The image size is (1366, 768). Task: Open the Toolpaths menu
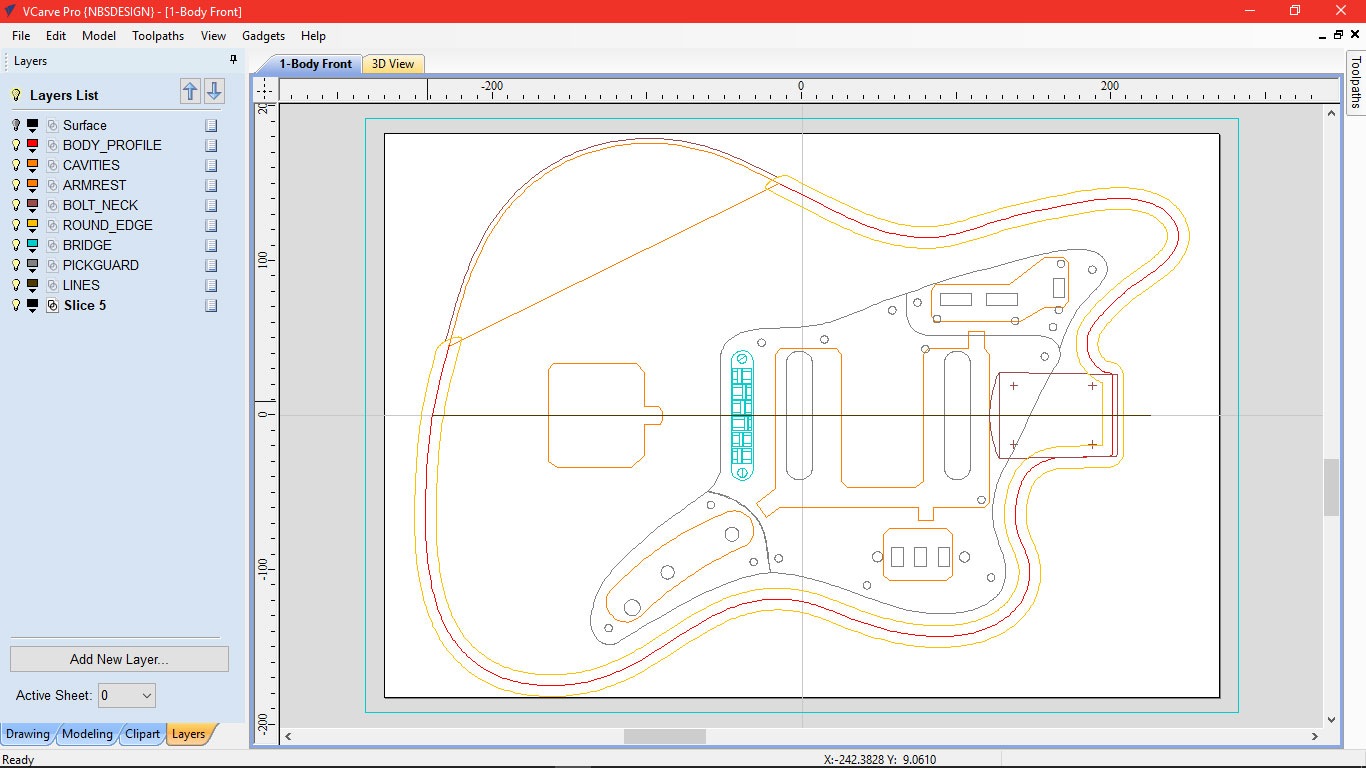point(158,36)
